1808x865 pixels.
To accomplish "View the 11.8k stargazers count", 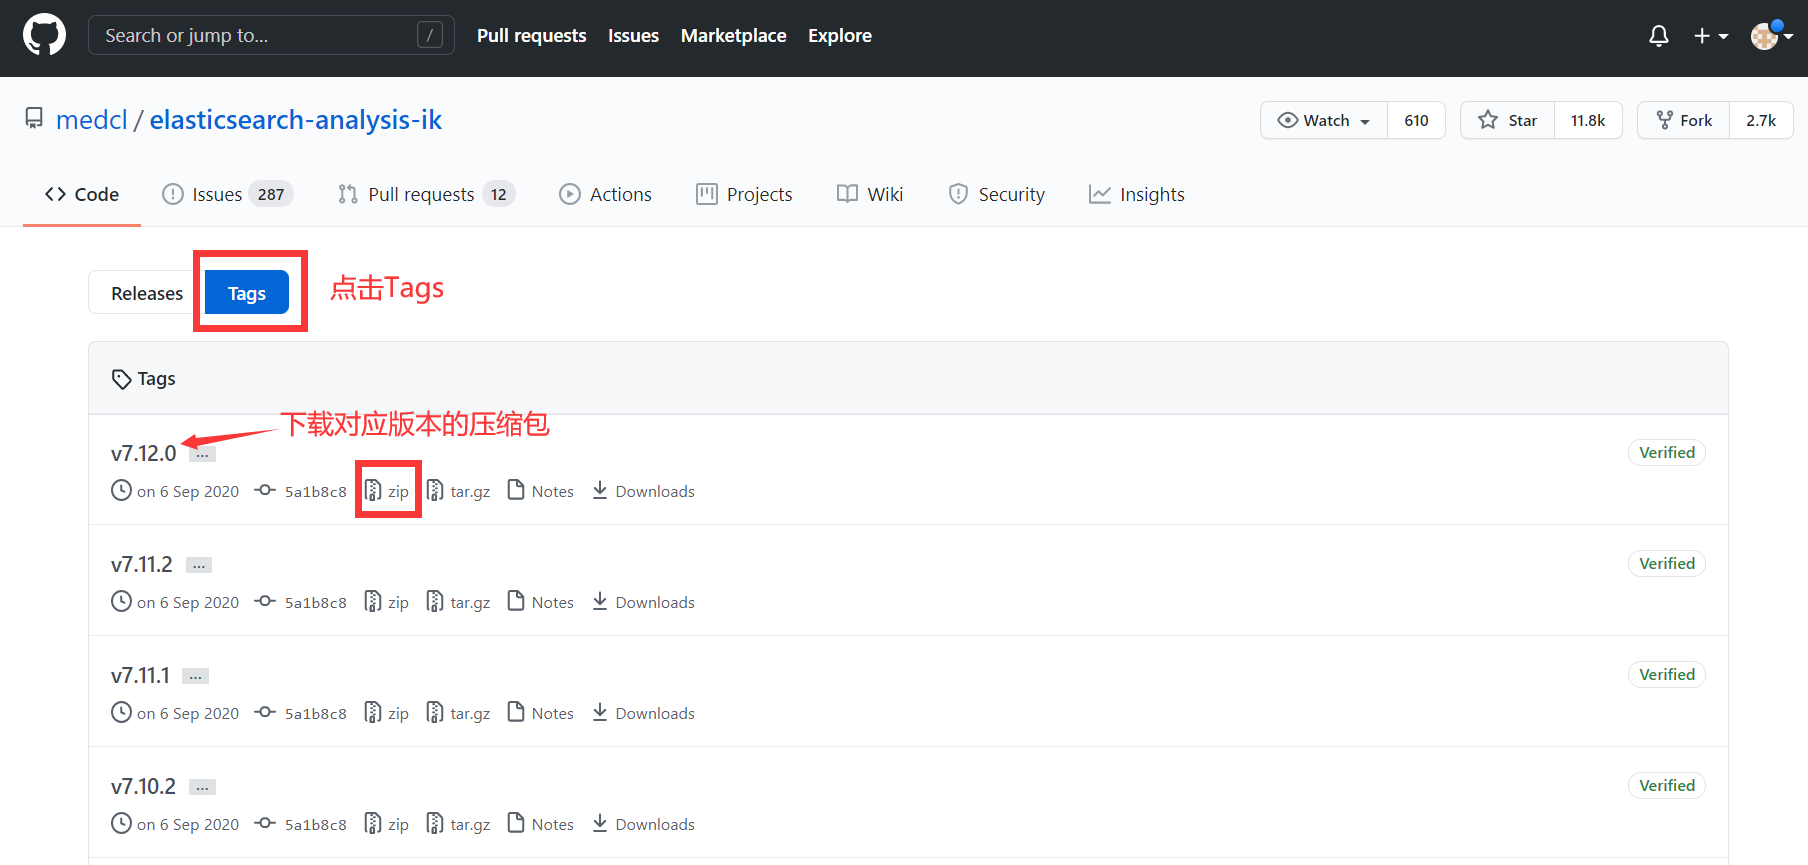I will tap(1588, 120).
